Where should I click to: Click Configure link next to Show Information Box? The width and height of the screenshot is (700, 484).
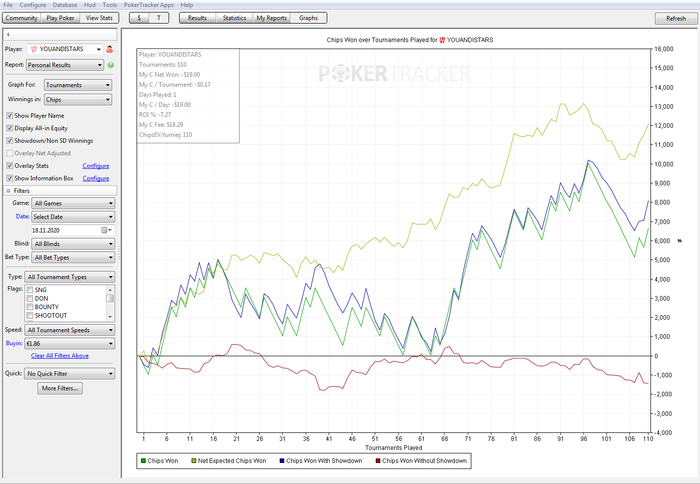pos(96,178)
